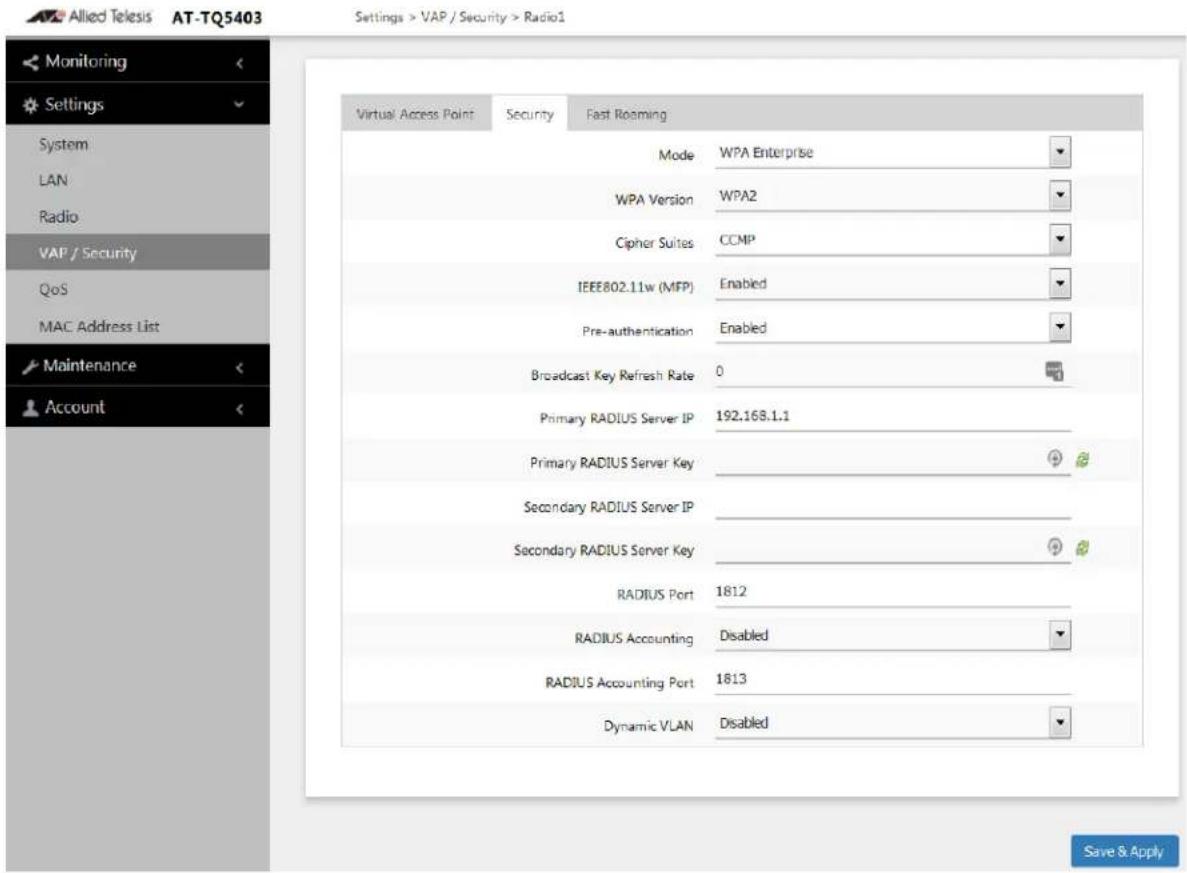
Task: Switch to the Virtual Access Point tab
Action: pos(415,114)
